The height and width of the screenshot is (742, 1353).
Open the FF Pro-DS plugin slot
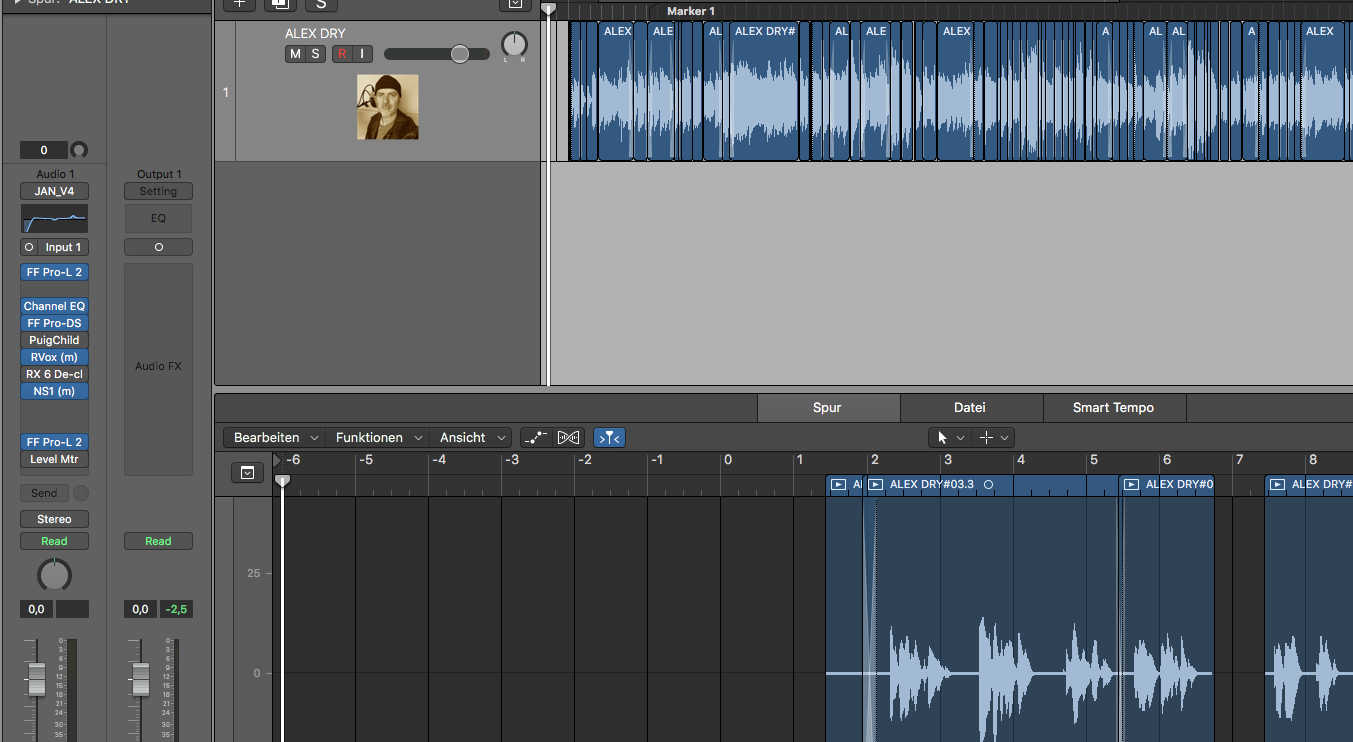[x=54, y=323]
